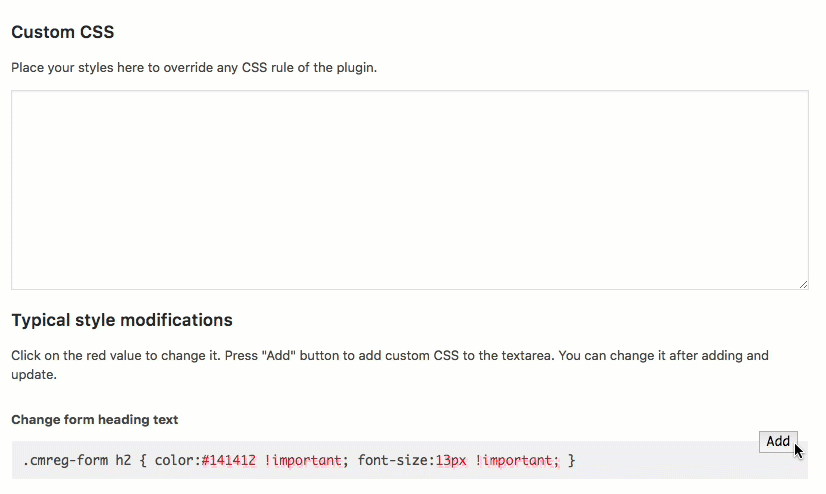Click the red #141412 color value

click(x=229, y=461)
